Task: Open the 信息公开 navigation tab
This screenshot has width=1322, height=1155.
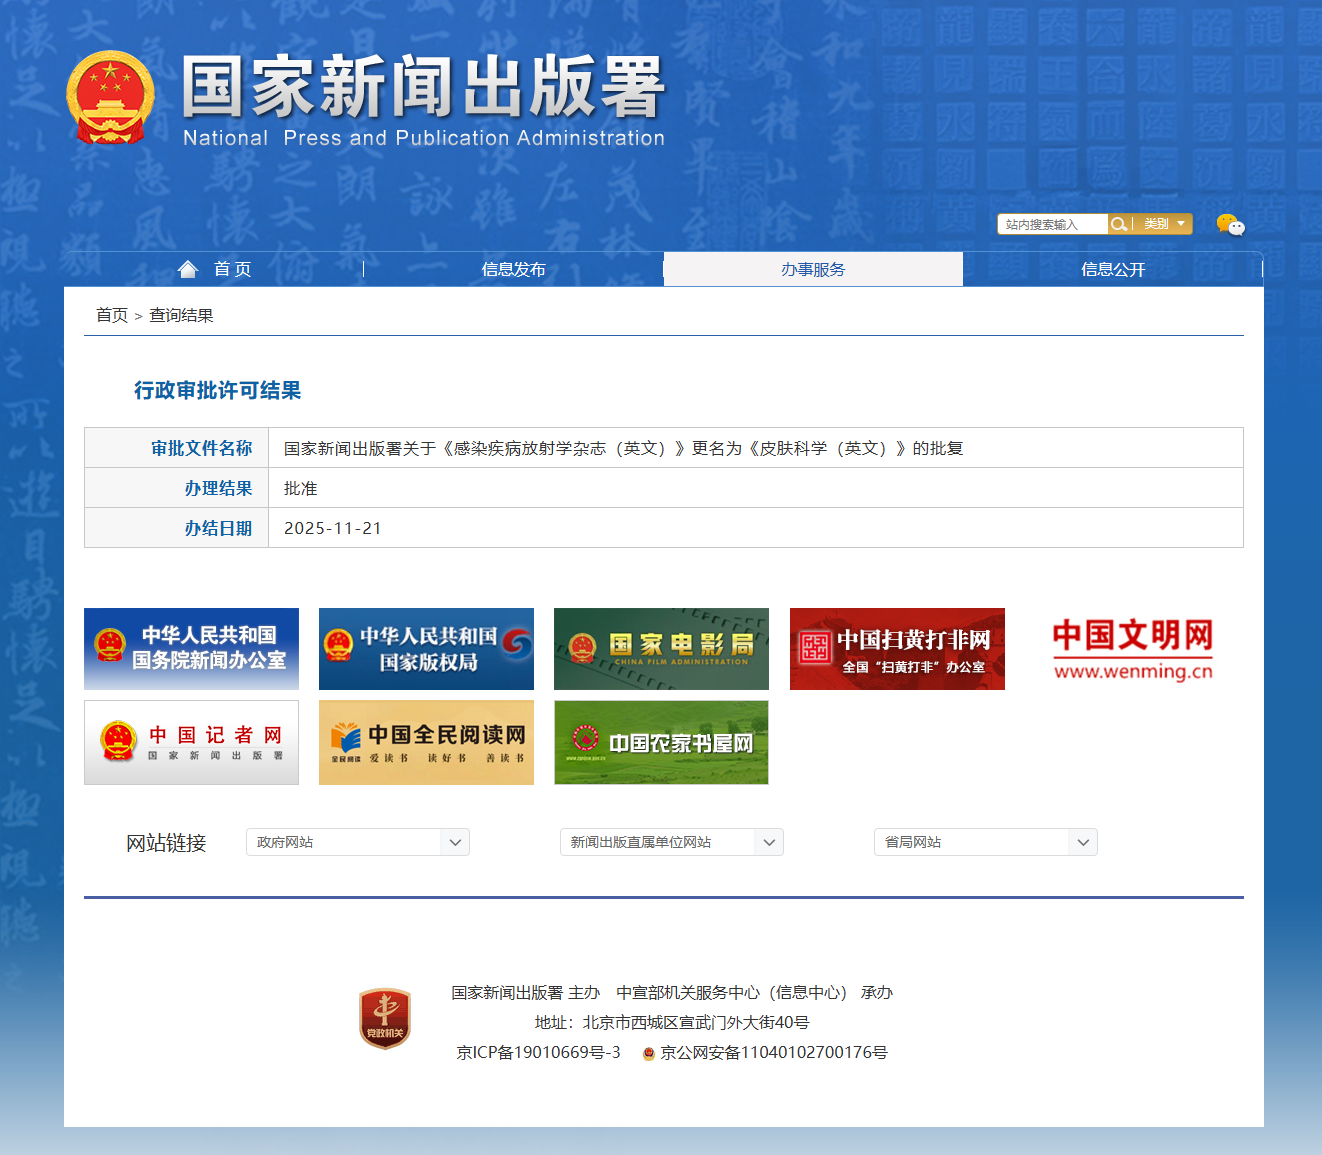Action: [x=1112, y=269]
